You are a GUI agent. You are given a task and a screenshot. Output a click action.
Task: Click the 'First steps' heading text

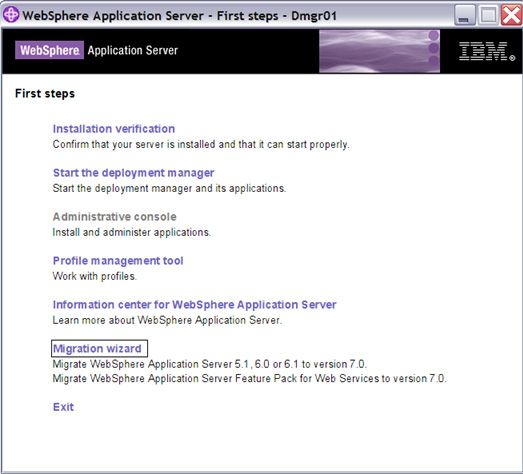45,93
